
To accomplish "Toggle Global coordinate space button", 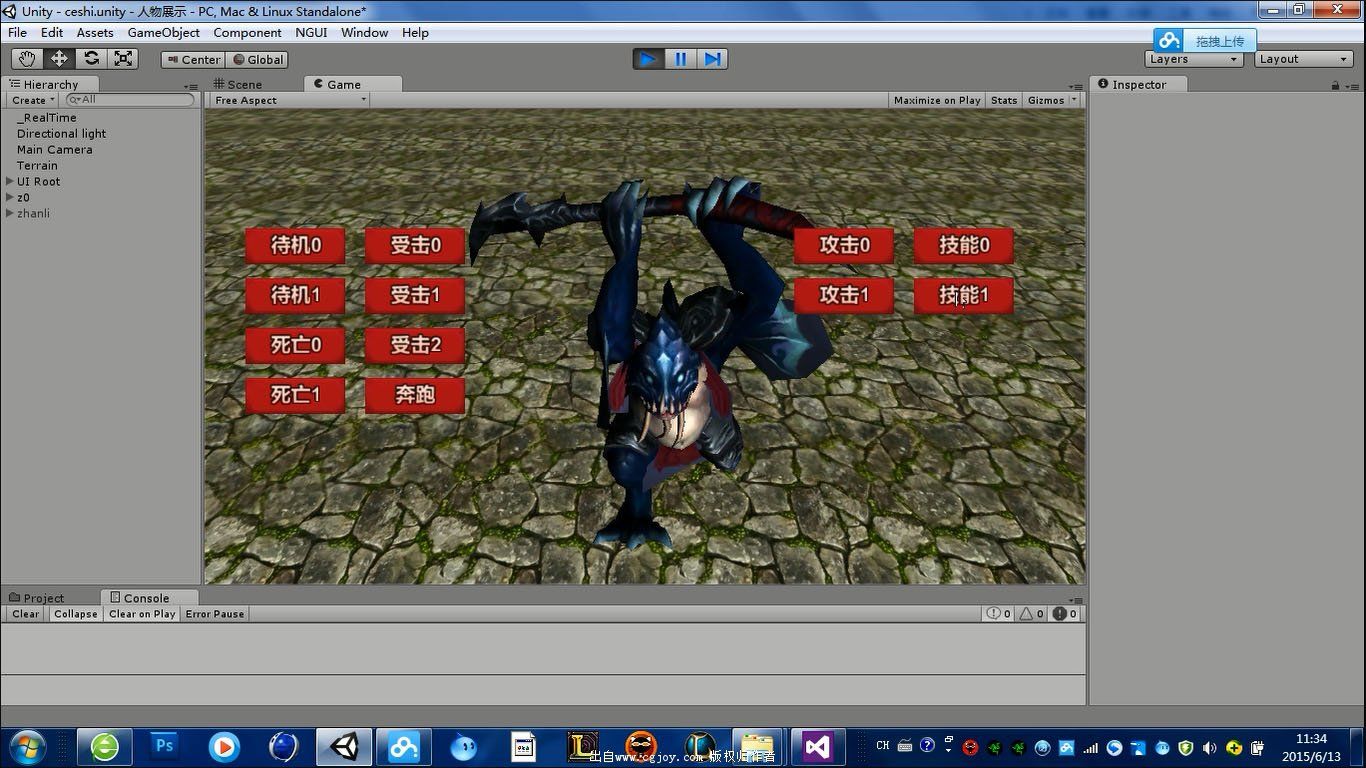I will tap(258, 60).
